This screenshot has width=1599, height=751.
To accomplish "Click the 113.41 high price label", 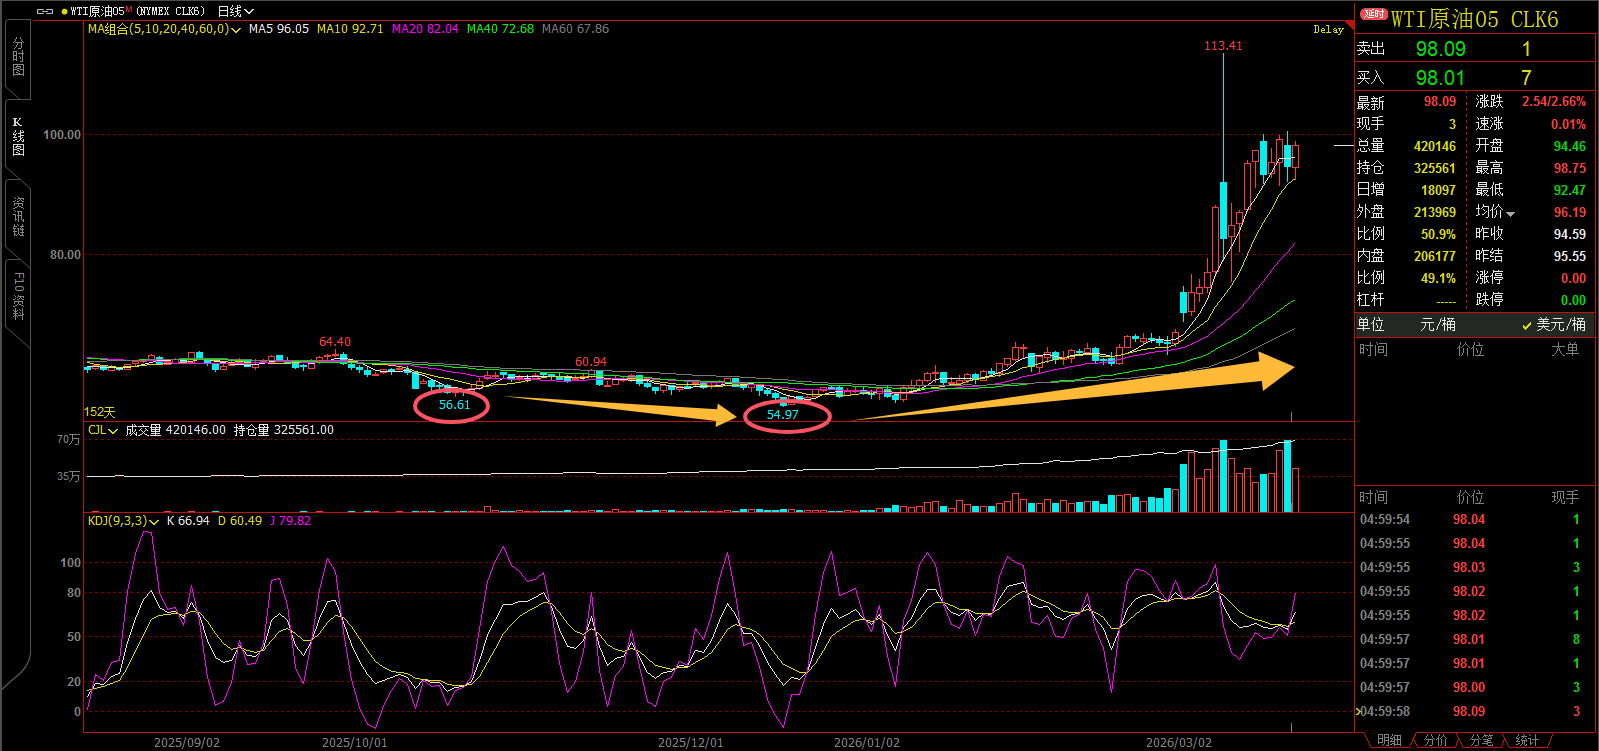I will (1223, 46).
